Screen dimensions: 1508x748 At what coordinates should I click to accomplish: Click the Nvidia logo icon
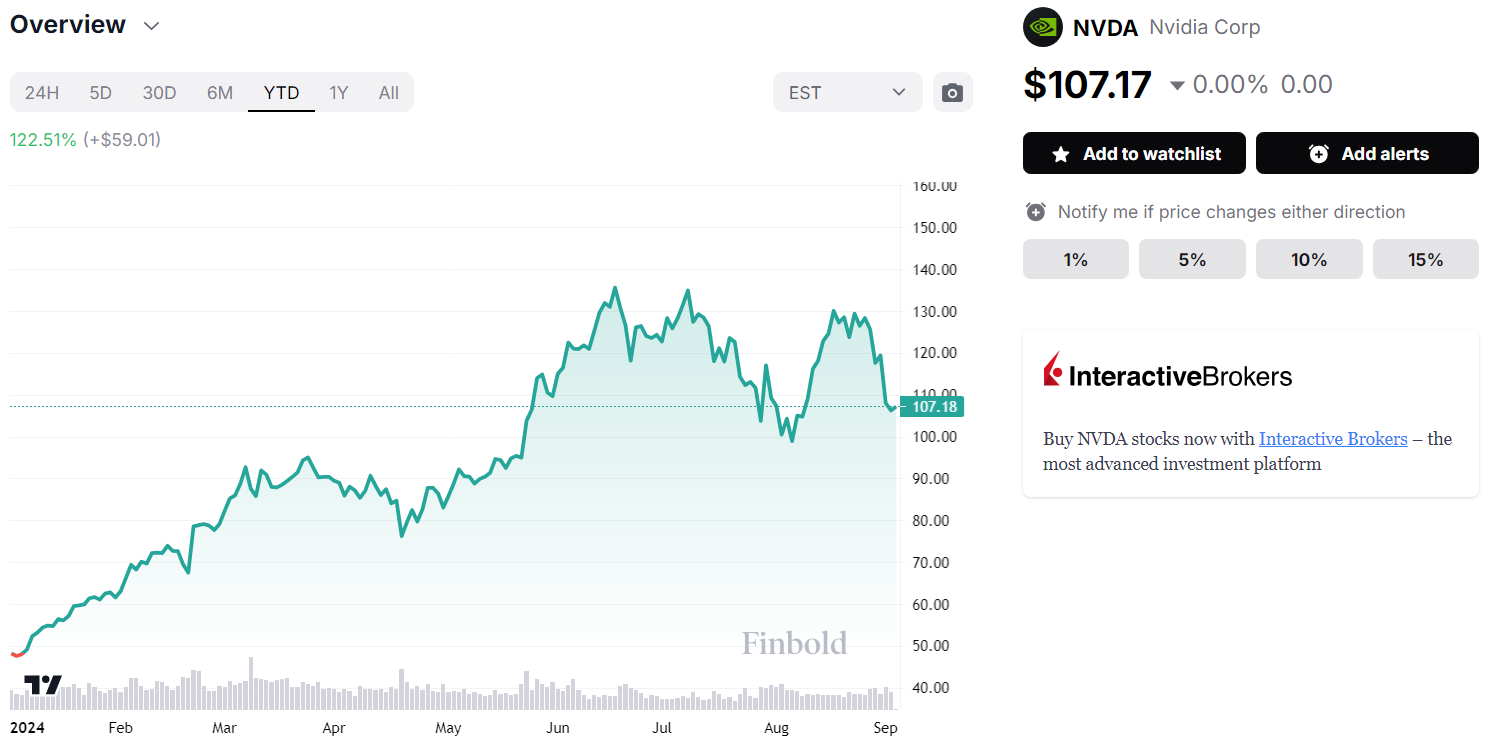[x=1043, y=27]
